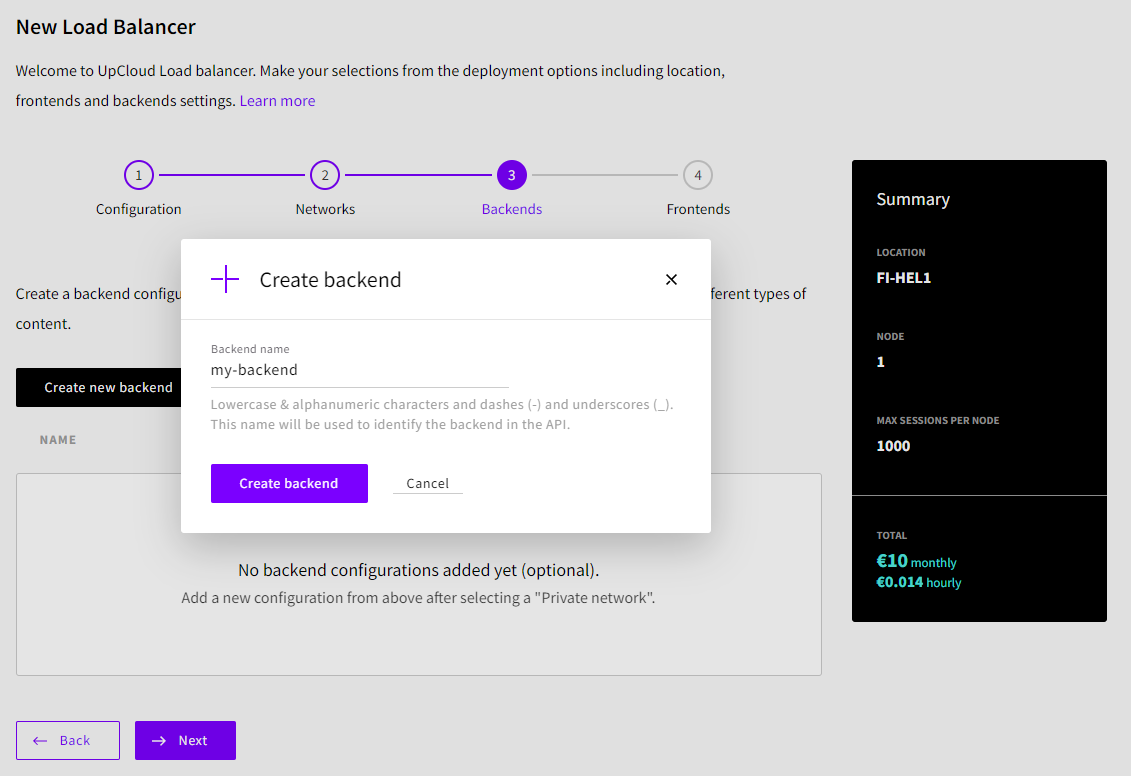Click the Create backend dialog title
The height and width of the screenshot is (776, 1131).
(x=330, y=280)
